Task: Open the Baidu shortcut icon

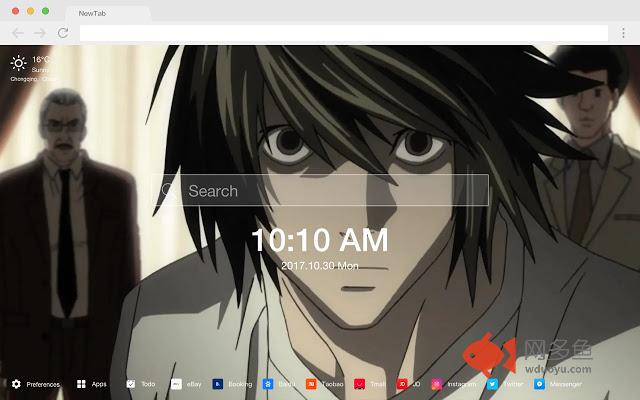Action: click(268, 384)
